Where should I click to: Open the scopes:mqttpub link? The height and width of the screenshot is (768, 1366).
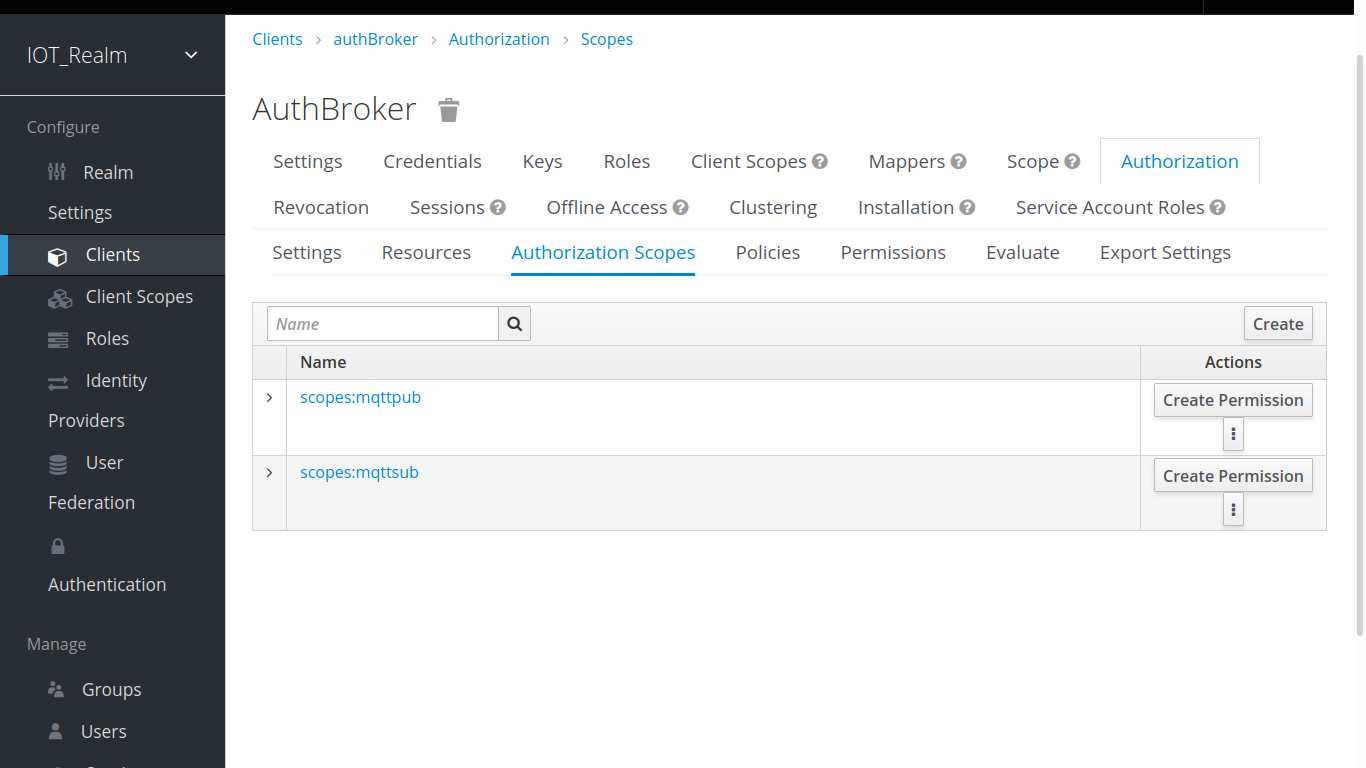coord(360,397)
